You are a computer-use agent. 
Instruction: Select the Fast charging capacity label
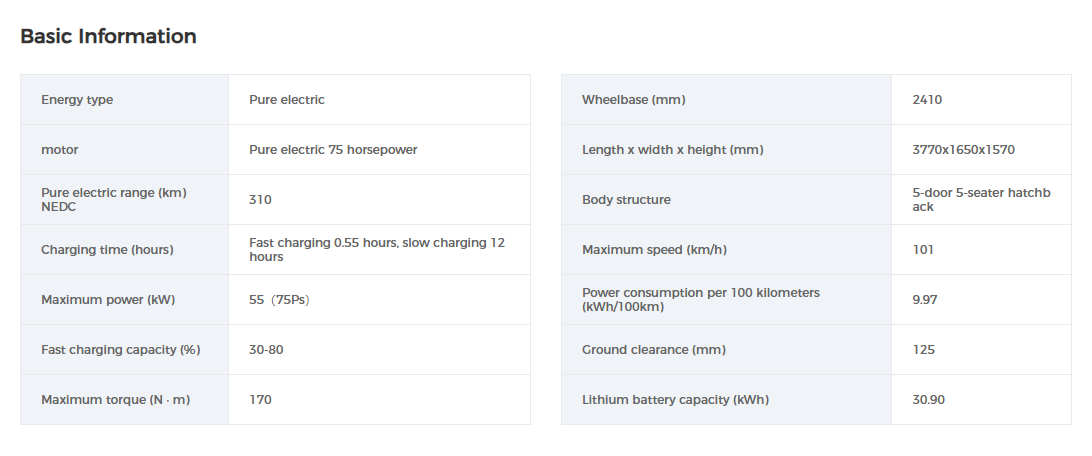pos(121,350)
